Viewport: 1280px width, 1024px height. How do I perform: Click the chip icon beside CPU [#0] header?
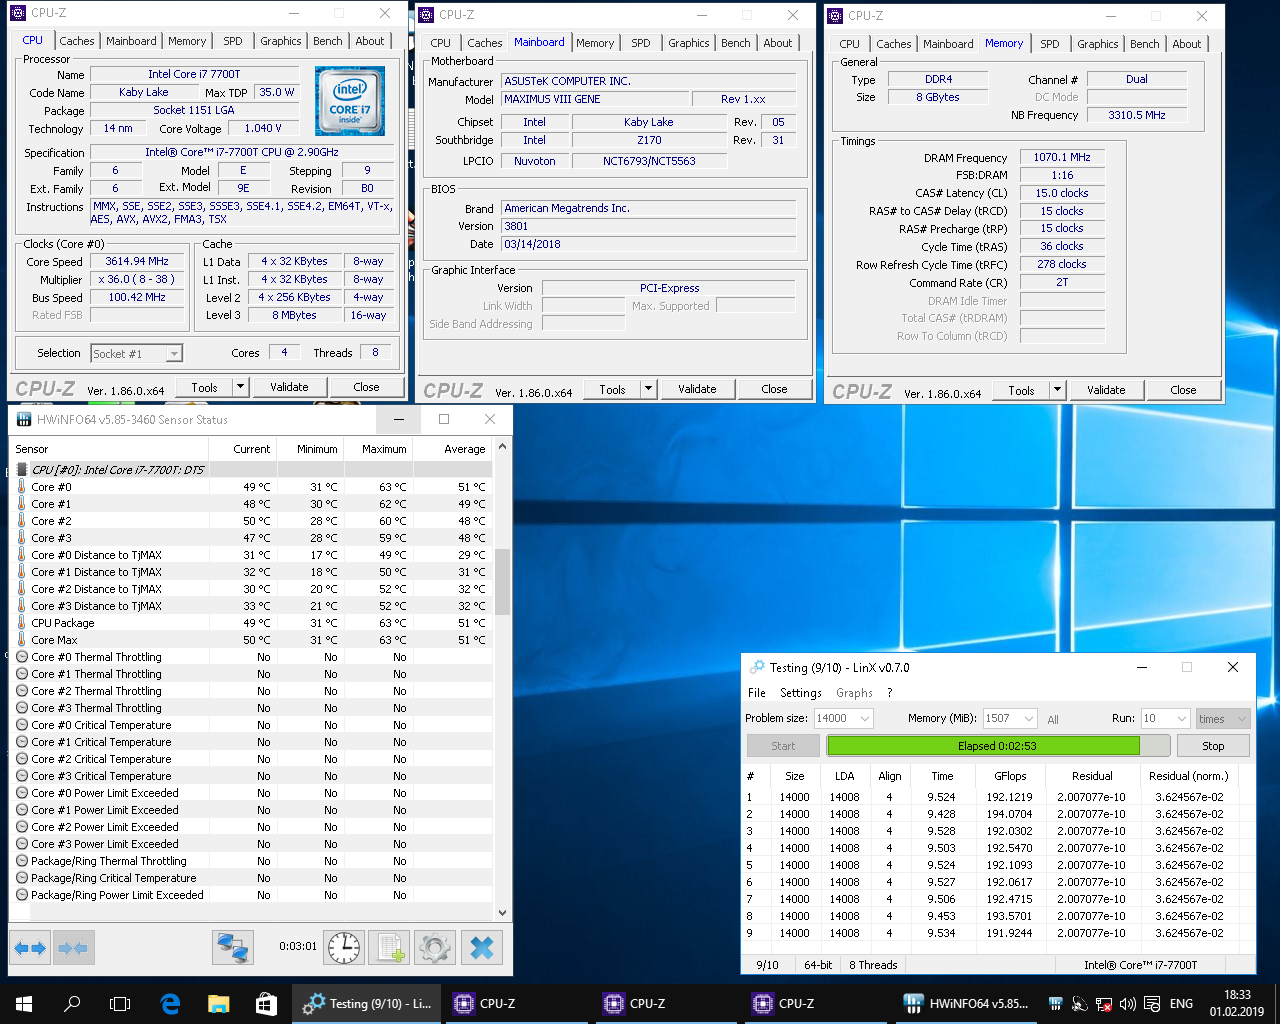(x=22, y=470)
